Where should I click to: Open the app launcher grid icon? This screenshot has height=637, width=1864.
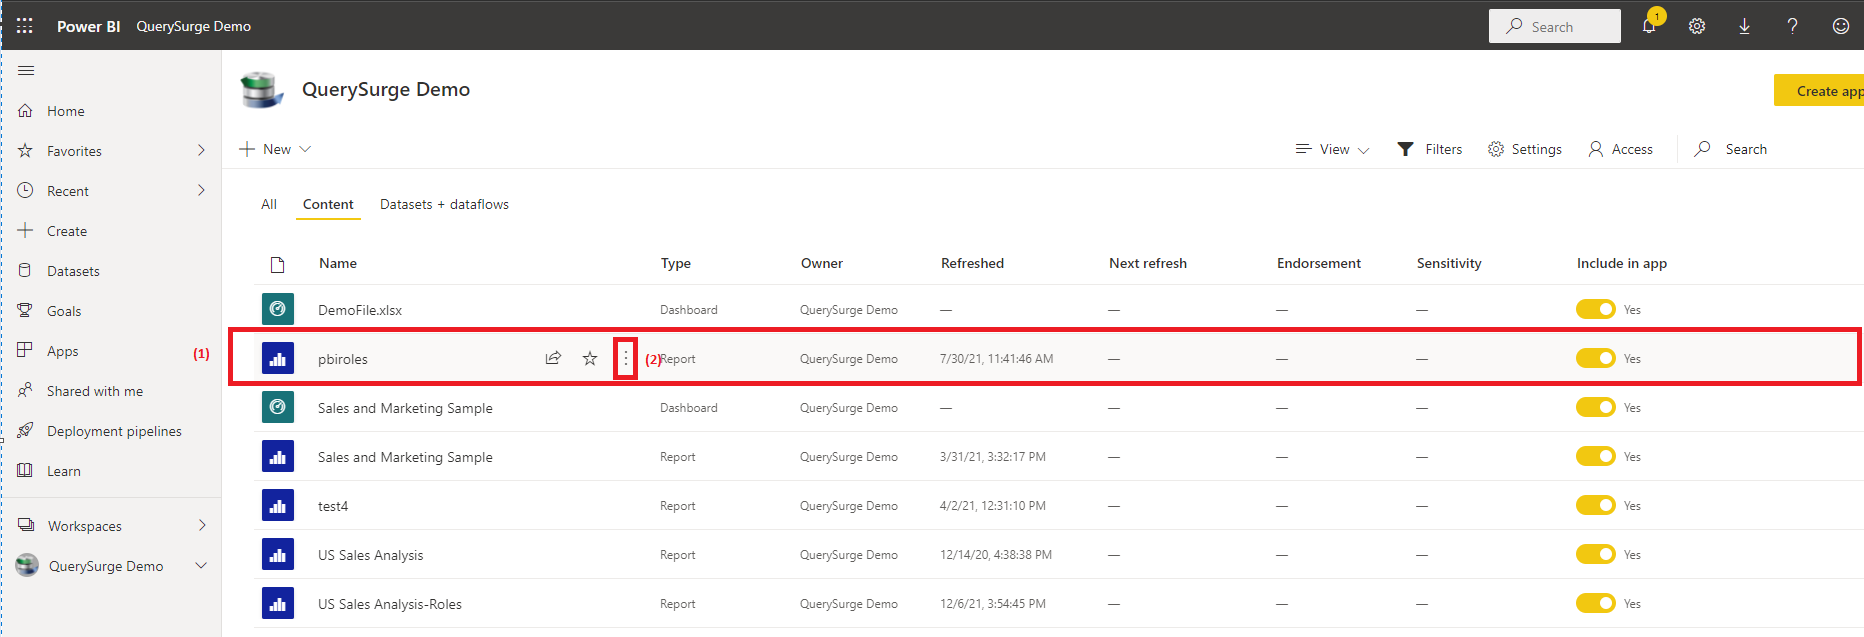[x=25, y=26]
